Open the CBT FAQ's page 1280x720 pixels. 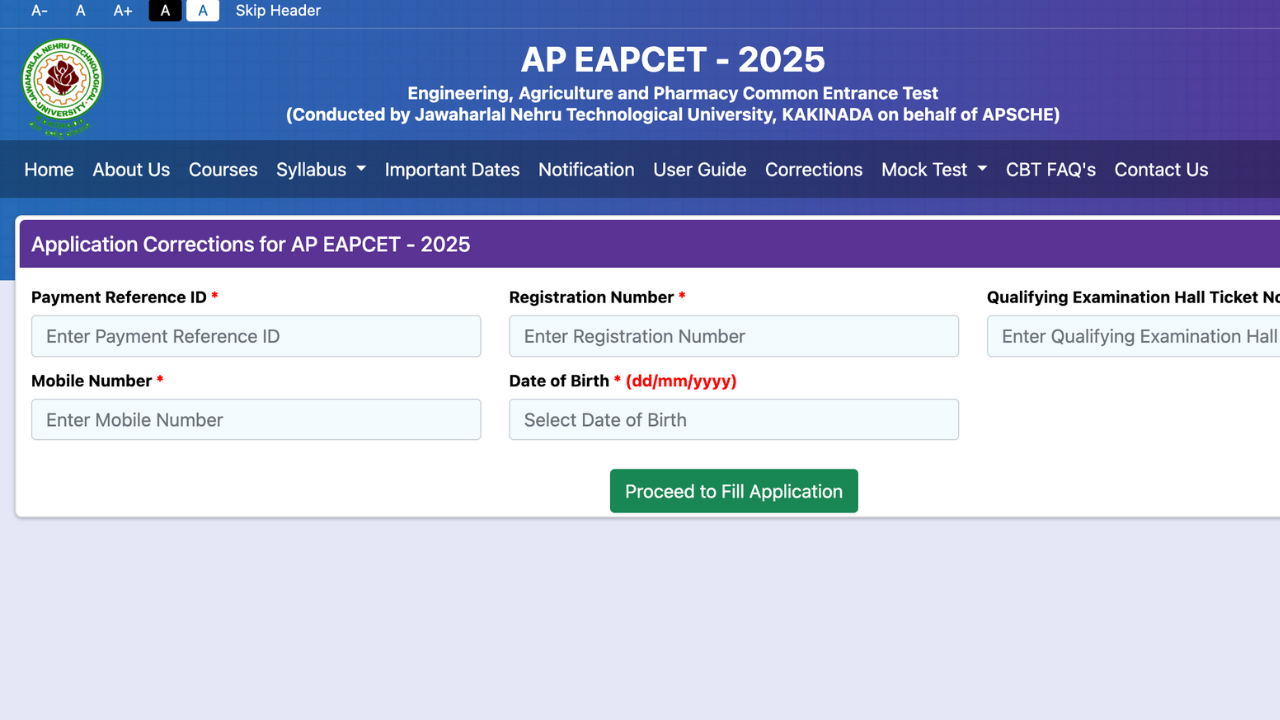(x=1051, y=170)
